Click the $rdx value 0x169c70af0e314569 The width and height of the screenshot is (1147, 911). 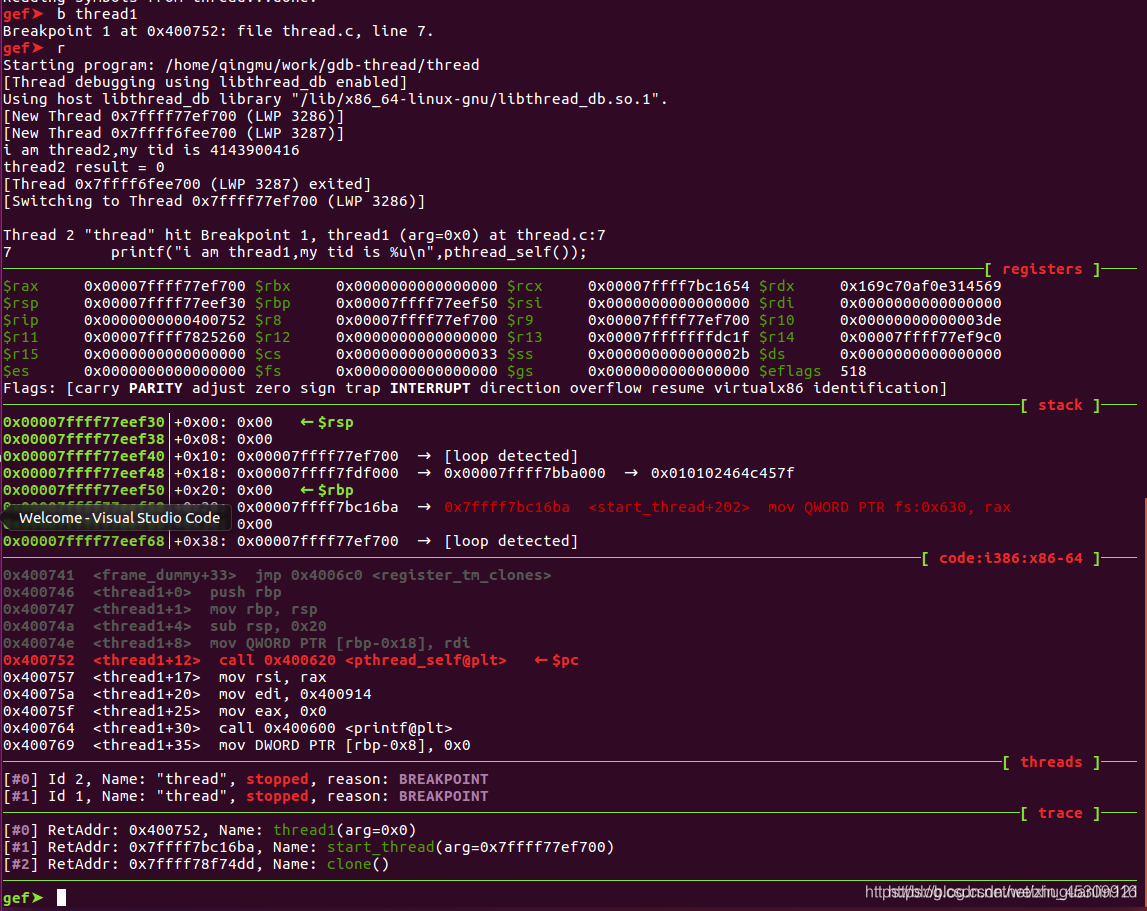click(920, 286)
